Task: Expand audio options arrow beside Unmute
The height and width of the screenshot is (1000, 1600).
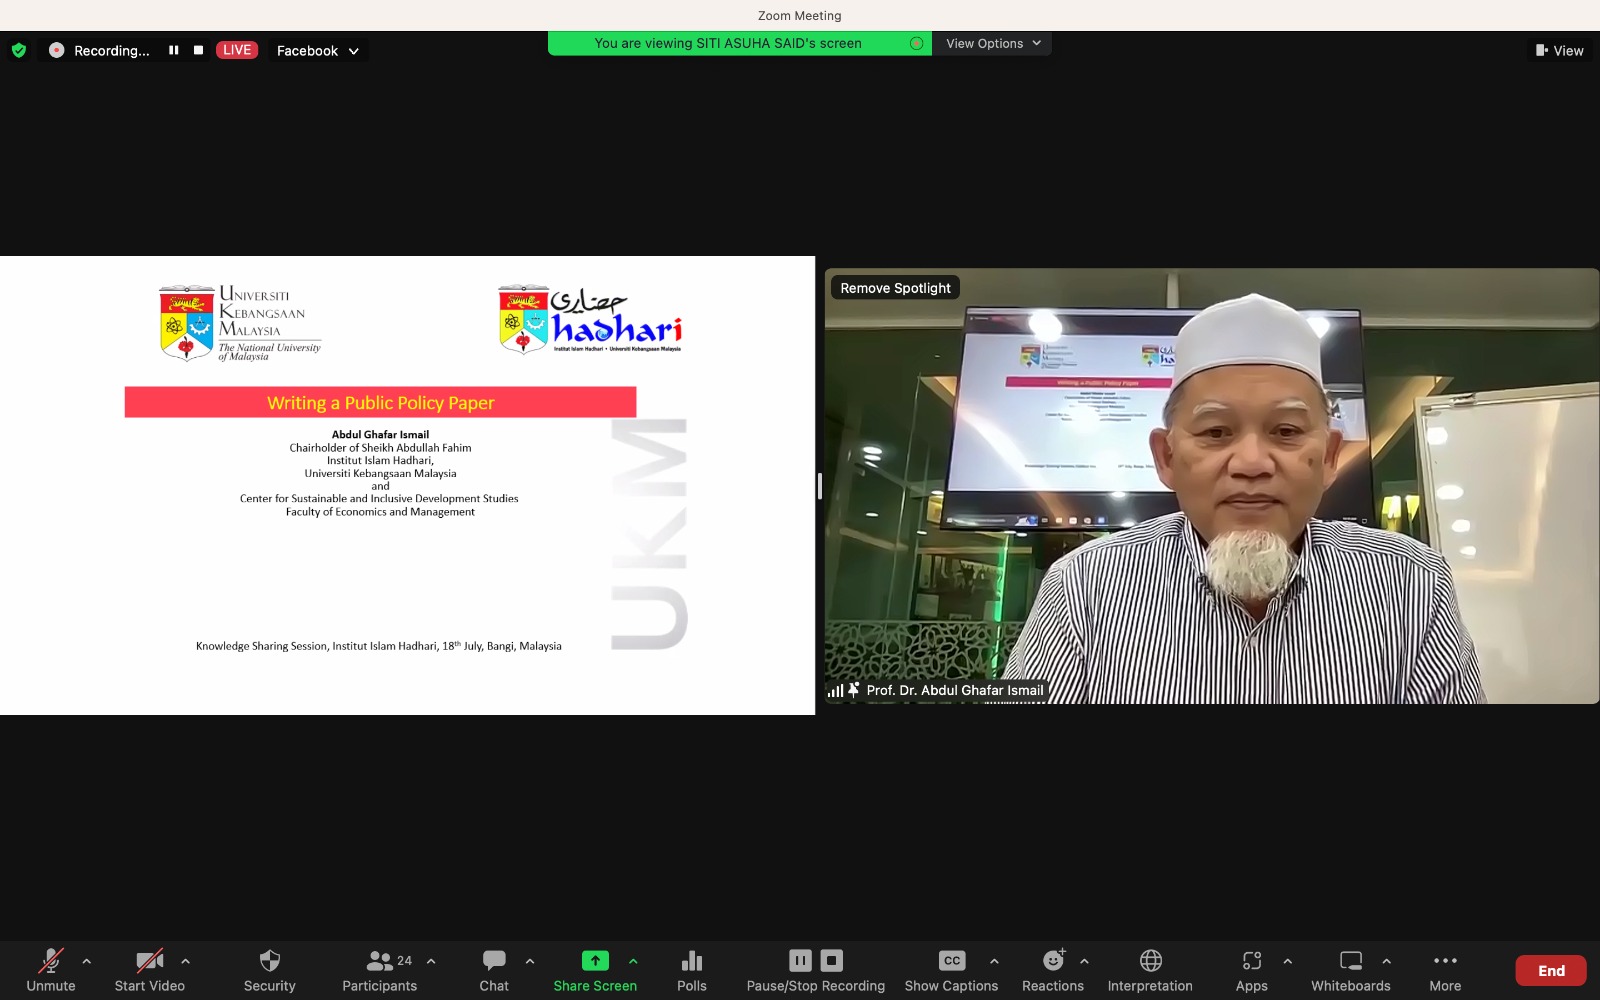Action: click(87, 961)
